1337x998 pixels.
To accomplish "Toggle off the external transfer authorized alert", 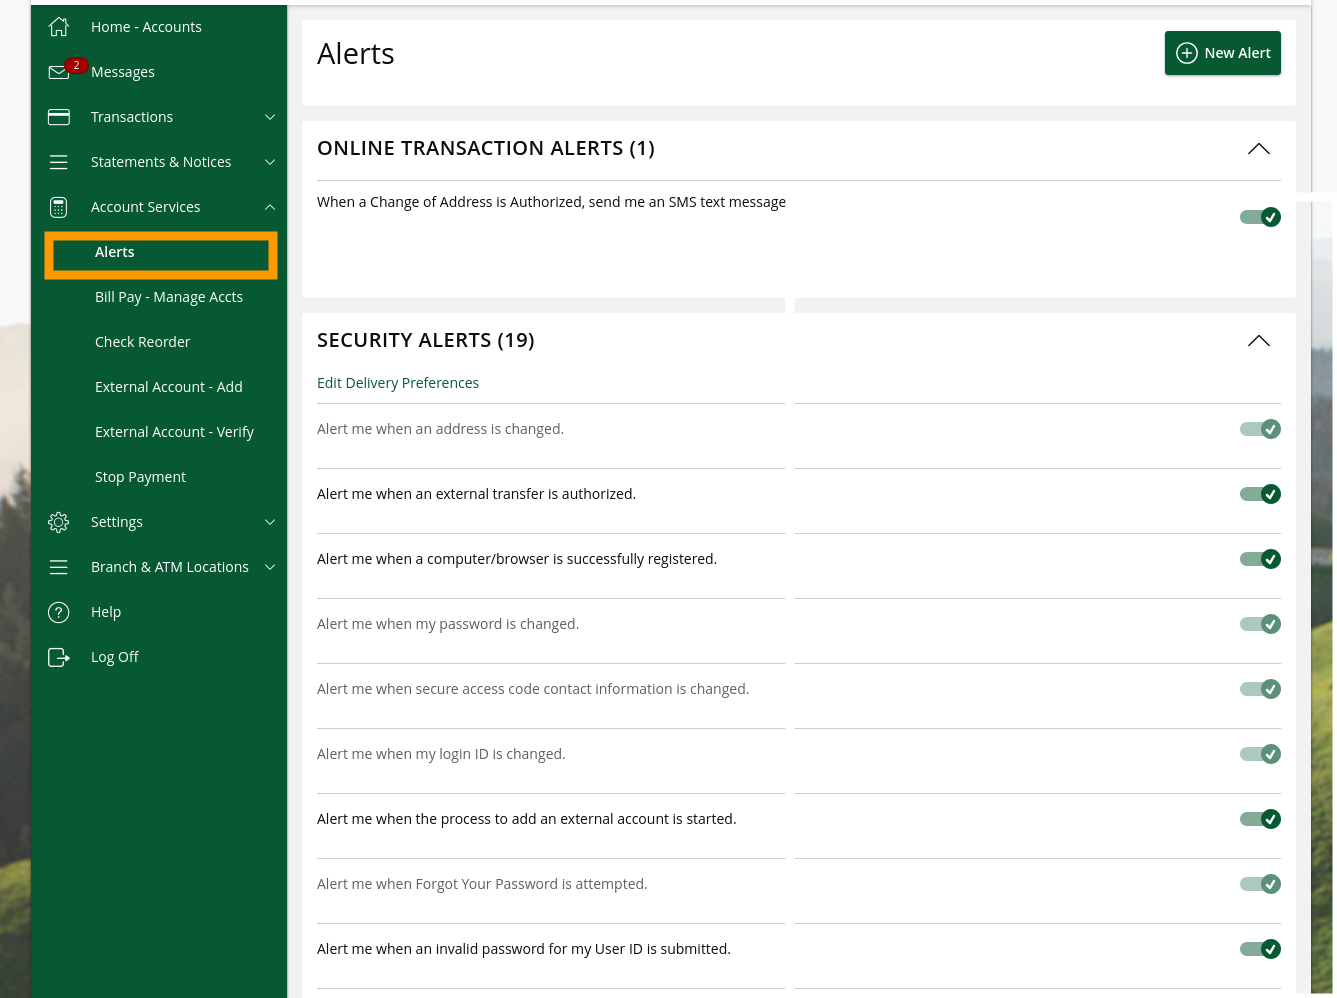I will (x=1260, y=494).
